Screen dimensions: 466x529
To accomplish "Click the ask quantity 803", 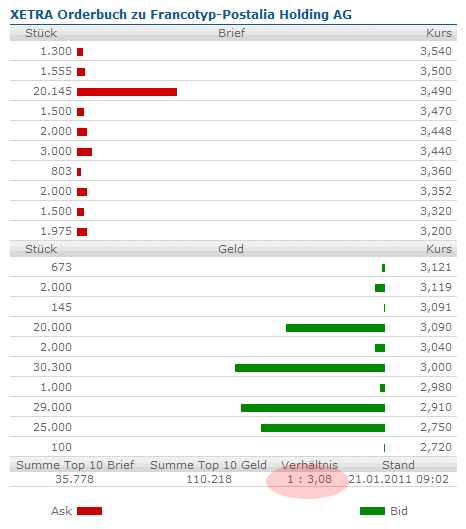I will pos(61,171).
